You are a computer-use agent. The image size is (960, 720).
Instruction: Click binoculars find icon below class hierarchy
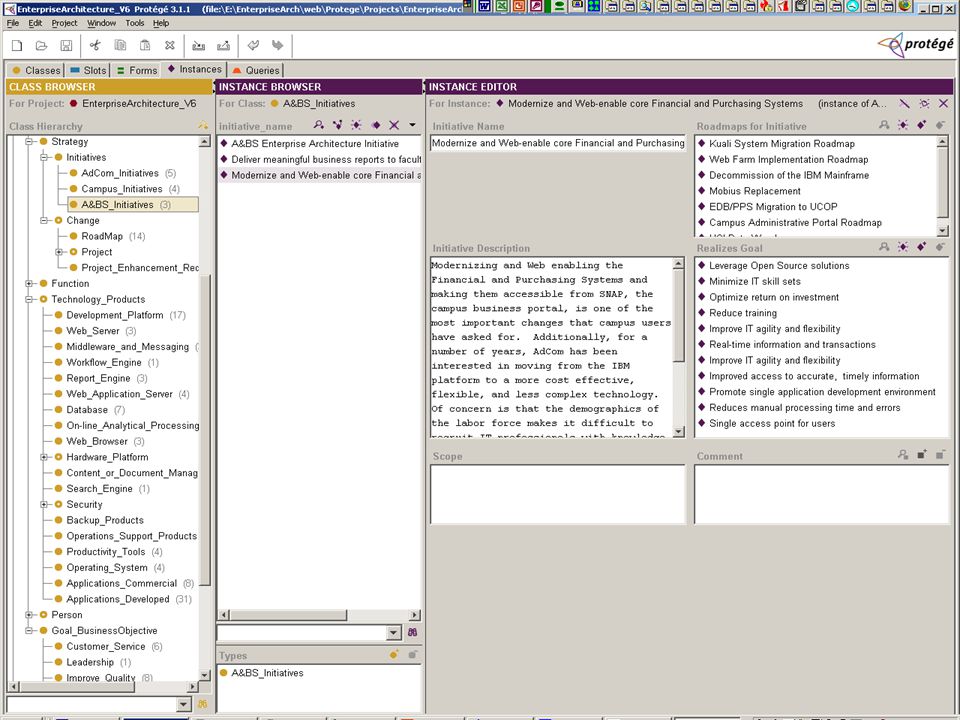(x=203, y=704)
